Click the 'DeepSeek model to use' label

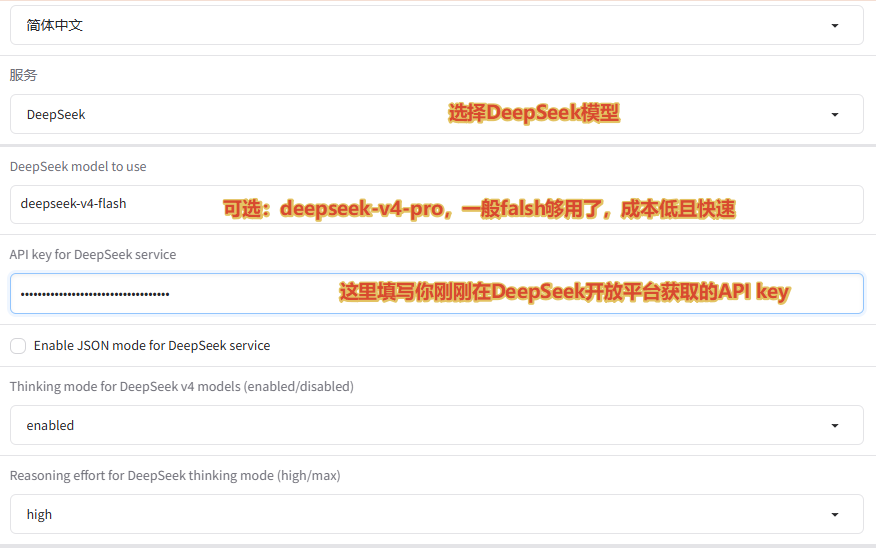(78, 166)
